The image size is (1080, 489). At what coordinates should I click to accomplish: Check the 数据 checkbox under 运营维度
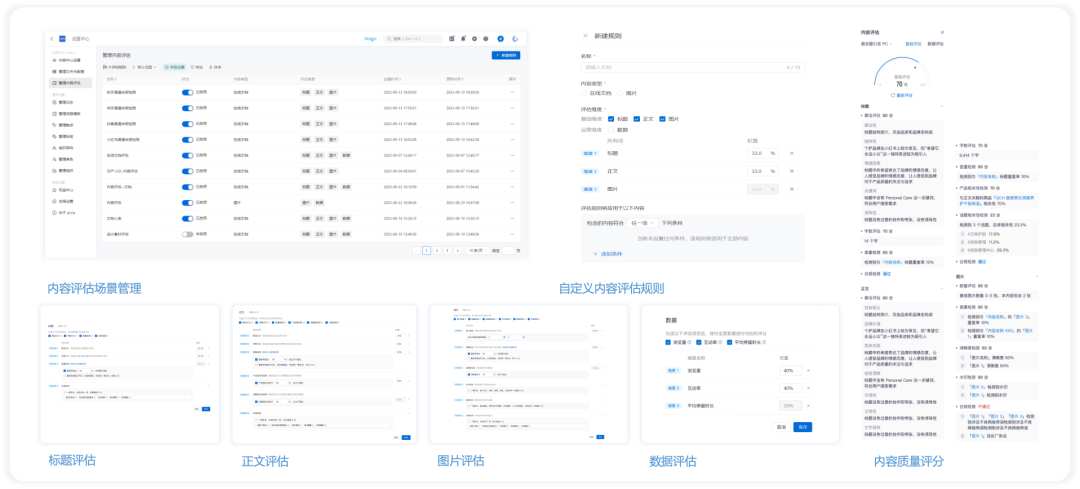click(x=611, y=129)
